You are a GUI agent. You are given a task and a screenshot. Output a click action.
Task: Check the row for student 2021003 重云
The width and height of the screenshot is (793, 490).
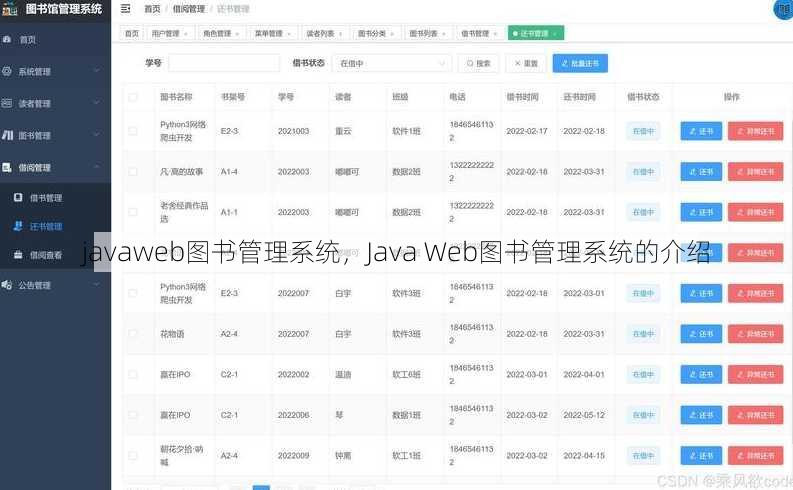pyautogui.click(x=133, y=131)
